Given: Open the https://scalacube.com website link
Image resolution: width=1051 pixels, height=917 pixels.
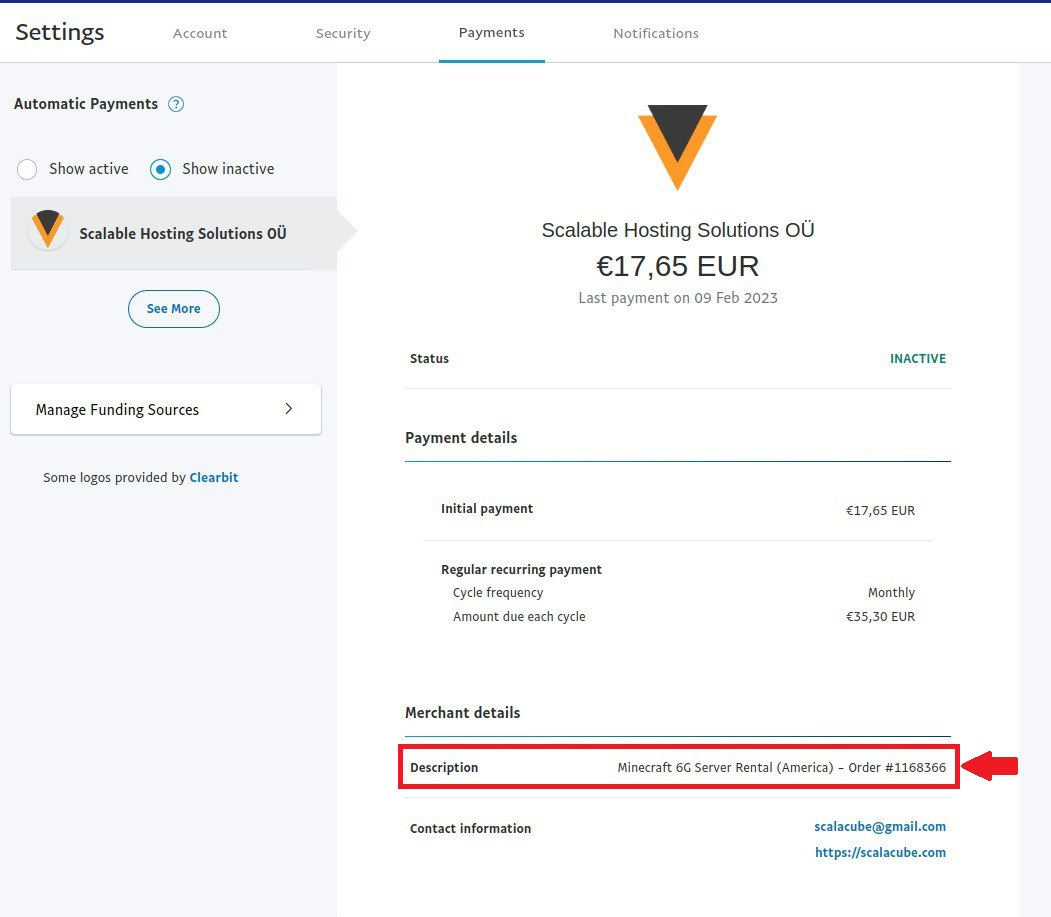Looking at the screenshot, I should pos(880,852).
